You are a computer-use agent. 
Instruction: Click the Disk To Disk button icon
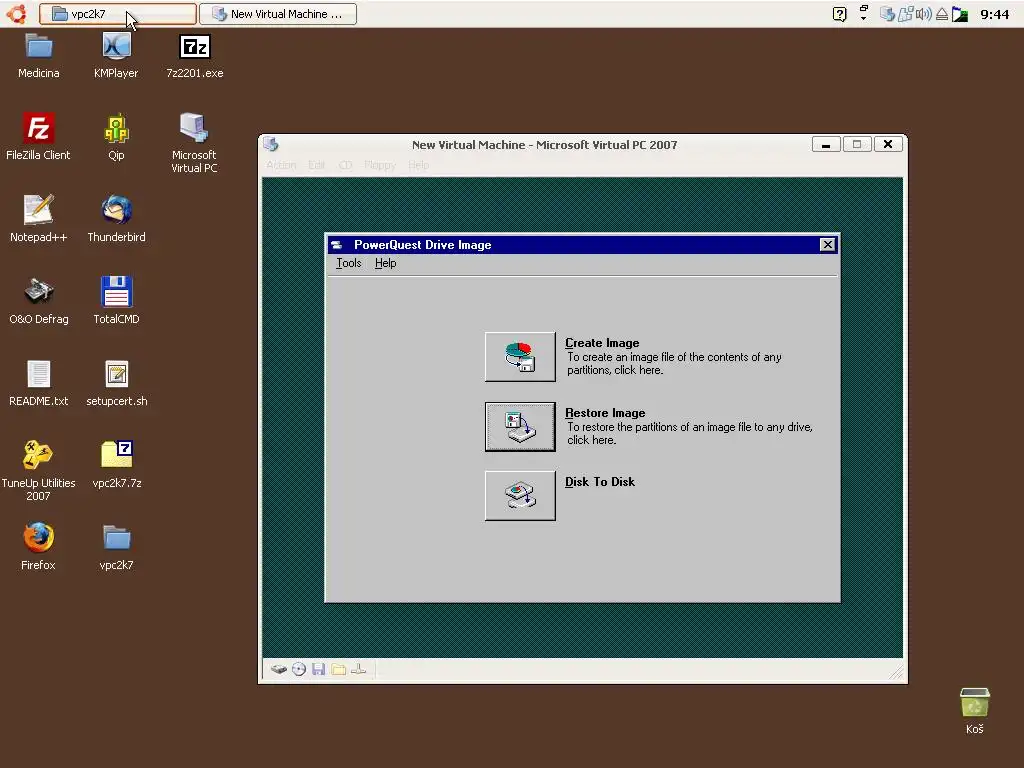tap(520, 496)
